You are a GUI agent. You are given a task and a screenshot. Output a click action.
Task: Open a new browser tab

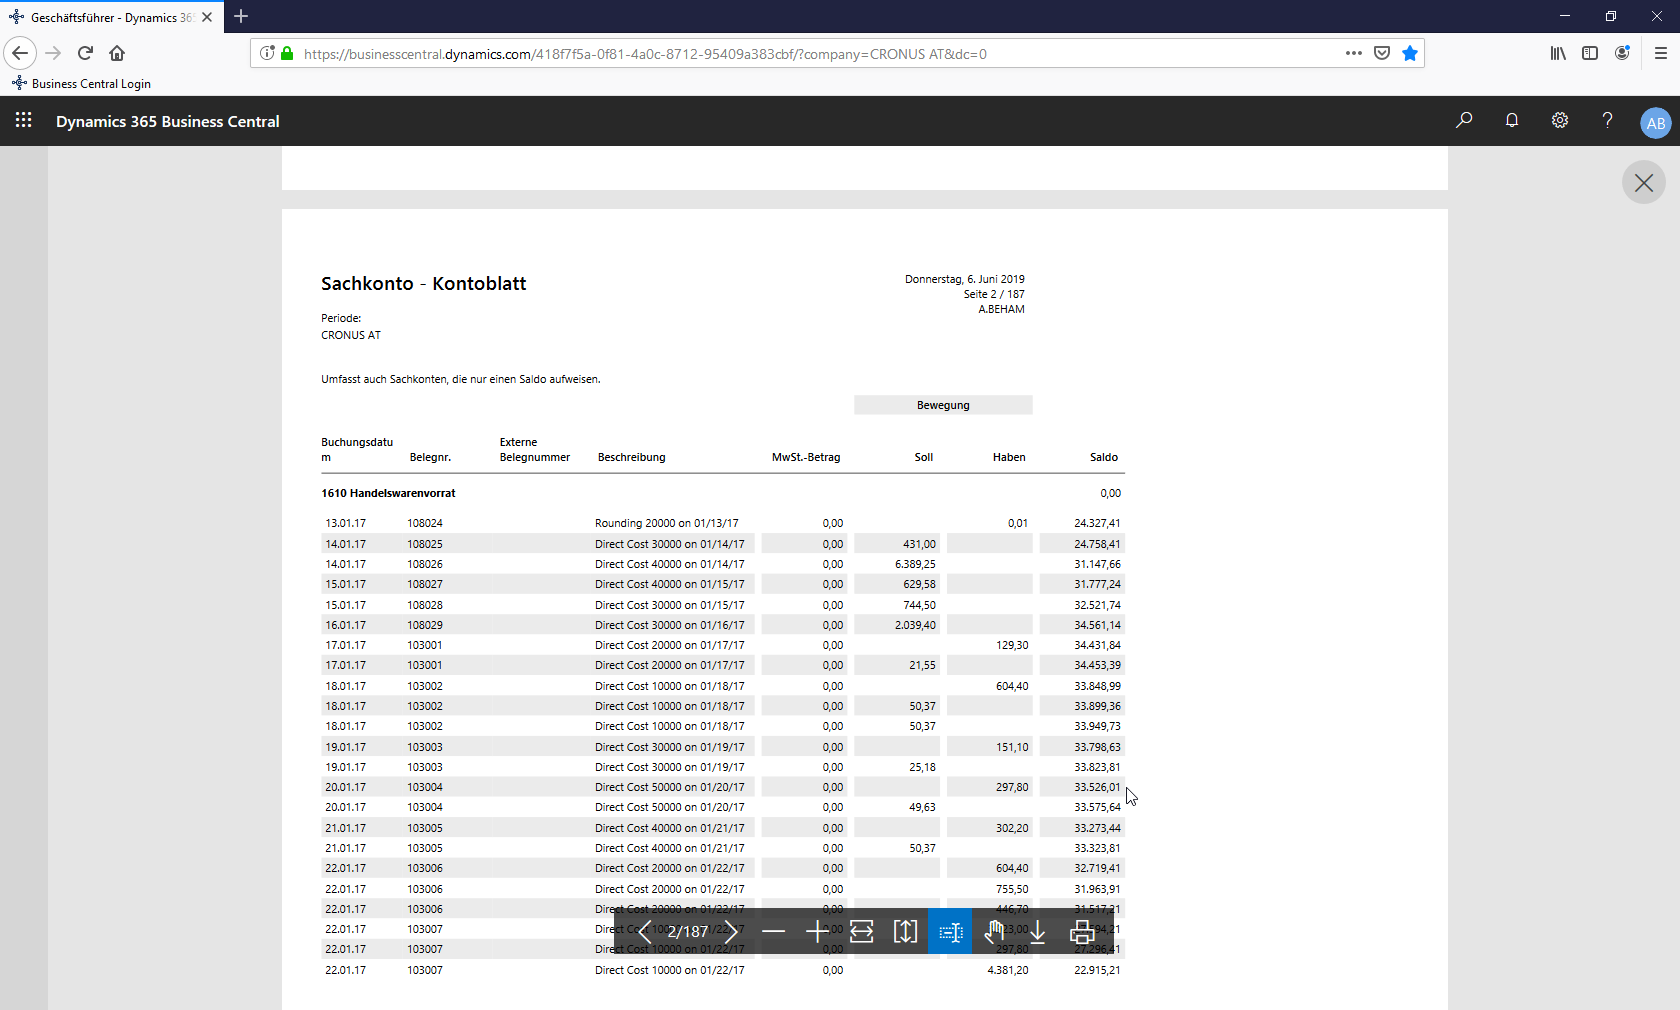(x=241, y=17)
